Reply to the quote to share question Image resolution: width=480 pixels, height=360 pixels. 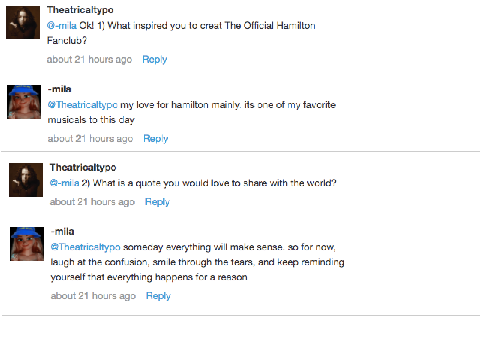click(157, 202)
